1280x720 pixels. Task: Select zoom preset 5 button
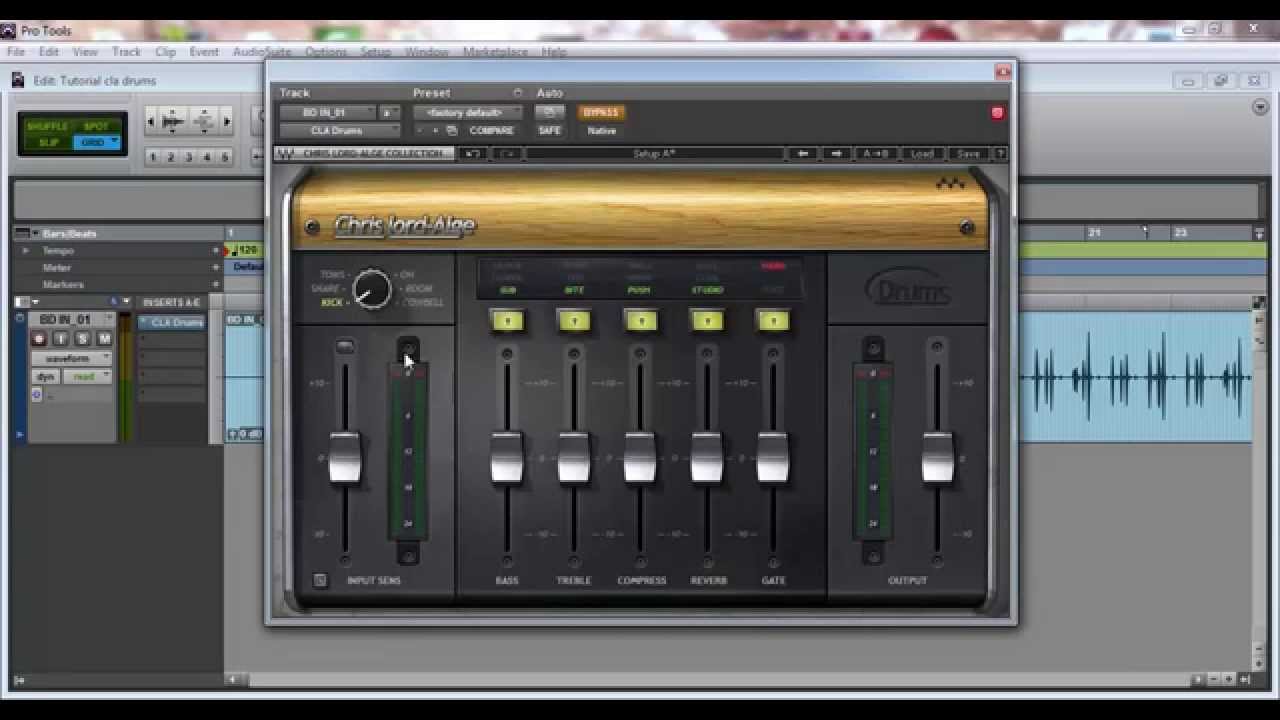click(224, 157)
